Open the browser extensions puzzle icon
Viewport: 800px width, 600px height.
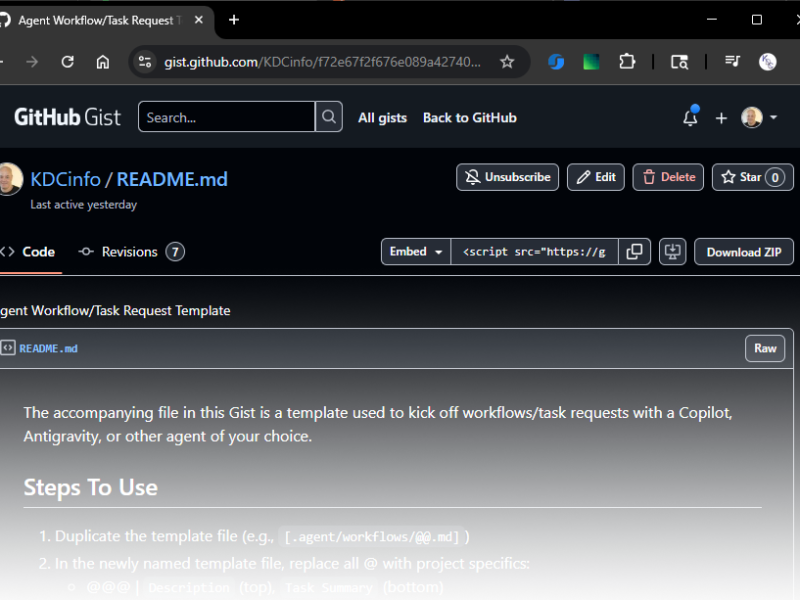click(x=627, y=61)
